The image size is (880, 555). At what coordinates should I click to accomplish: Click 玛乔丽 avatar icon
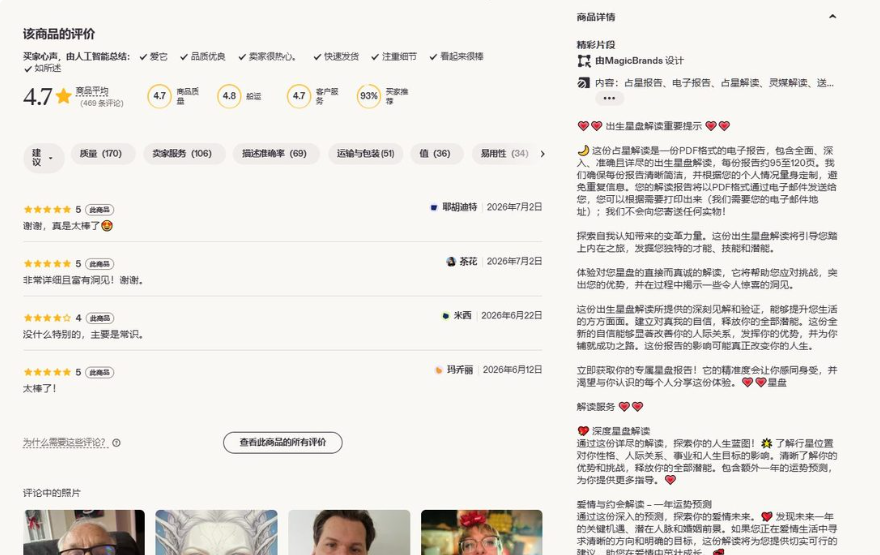439,370
